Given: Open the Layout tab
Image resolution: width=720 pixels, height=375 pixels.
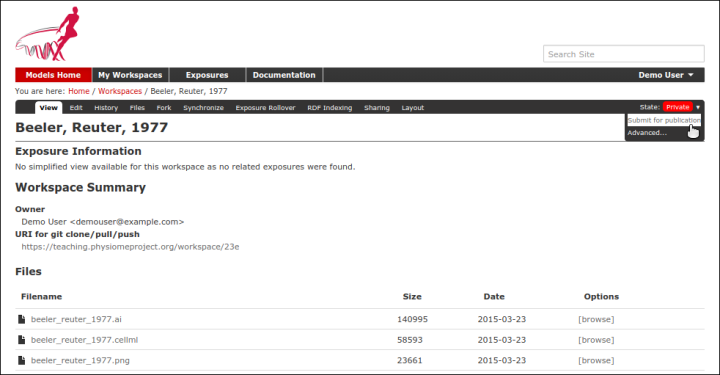Looking at the screenshot, I should tap(413, 108).
